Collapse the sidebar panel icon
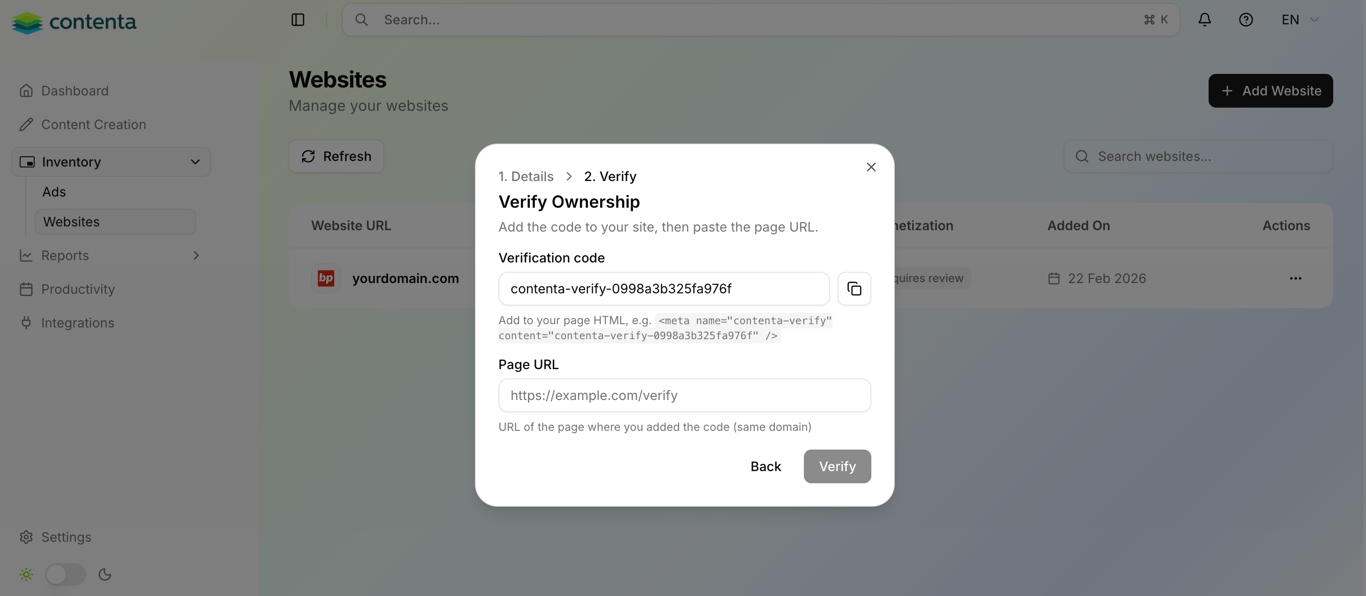 click(x=298, y=20)
